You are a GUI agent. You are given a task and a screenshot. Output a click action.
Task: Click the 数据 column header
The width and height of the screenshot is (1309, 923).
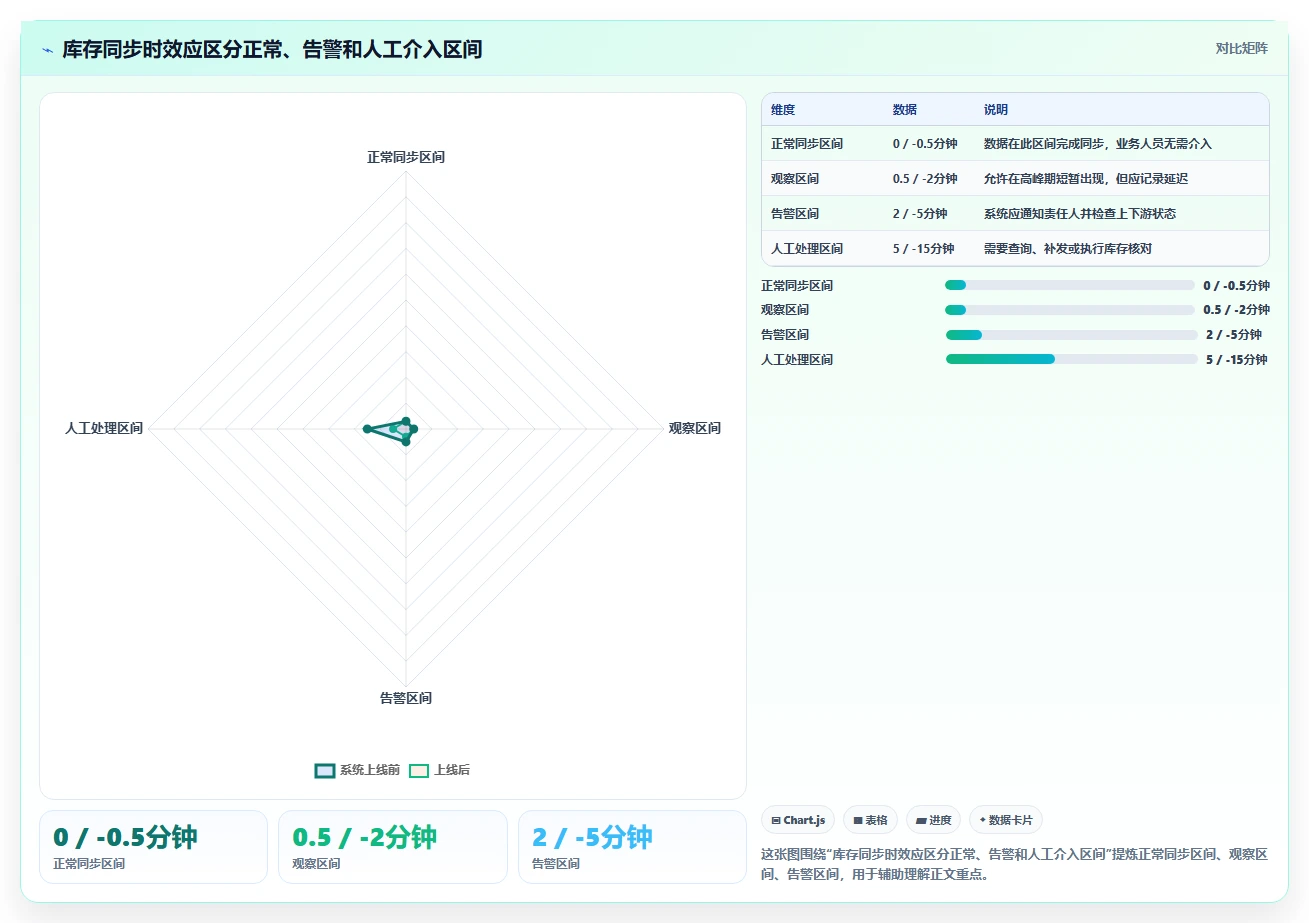pyautogui.click(x=905, y=110)
